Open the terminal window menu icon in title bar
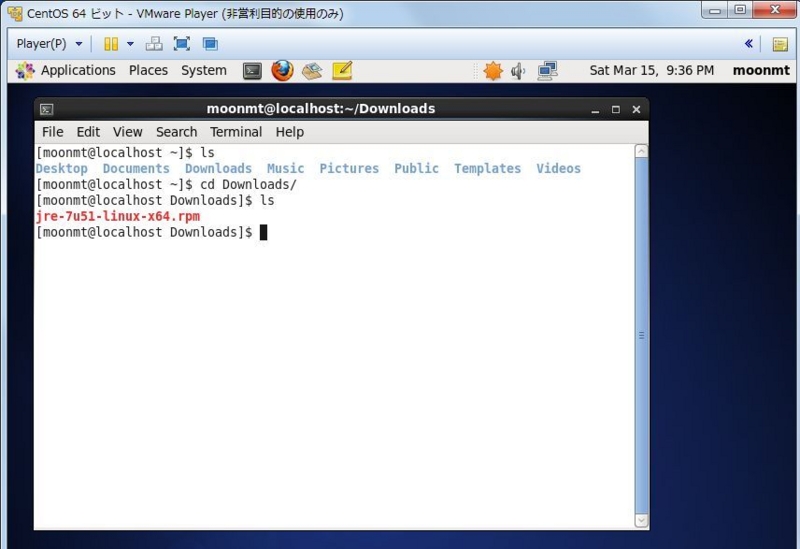 pyautogui.click(x=46, y=109)
